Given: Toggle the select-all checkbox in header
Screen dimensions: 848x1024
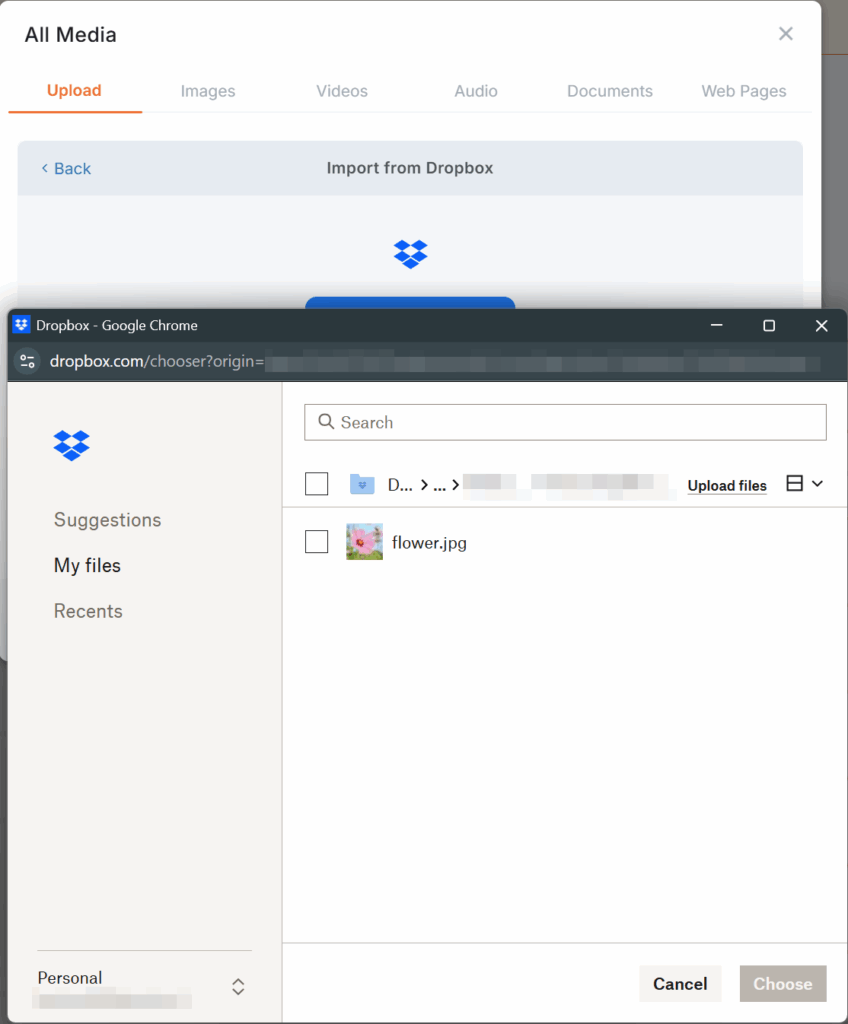Looking at the screenshot, I should click(316, 484).
